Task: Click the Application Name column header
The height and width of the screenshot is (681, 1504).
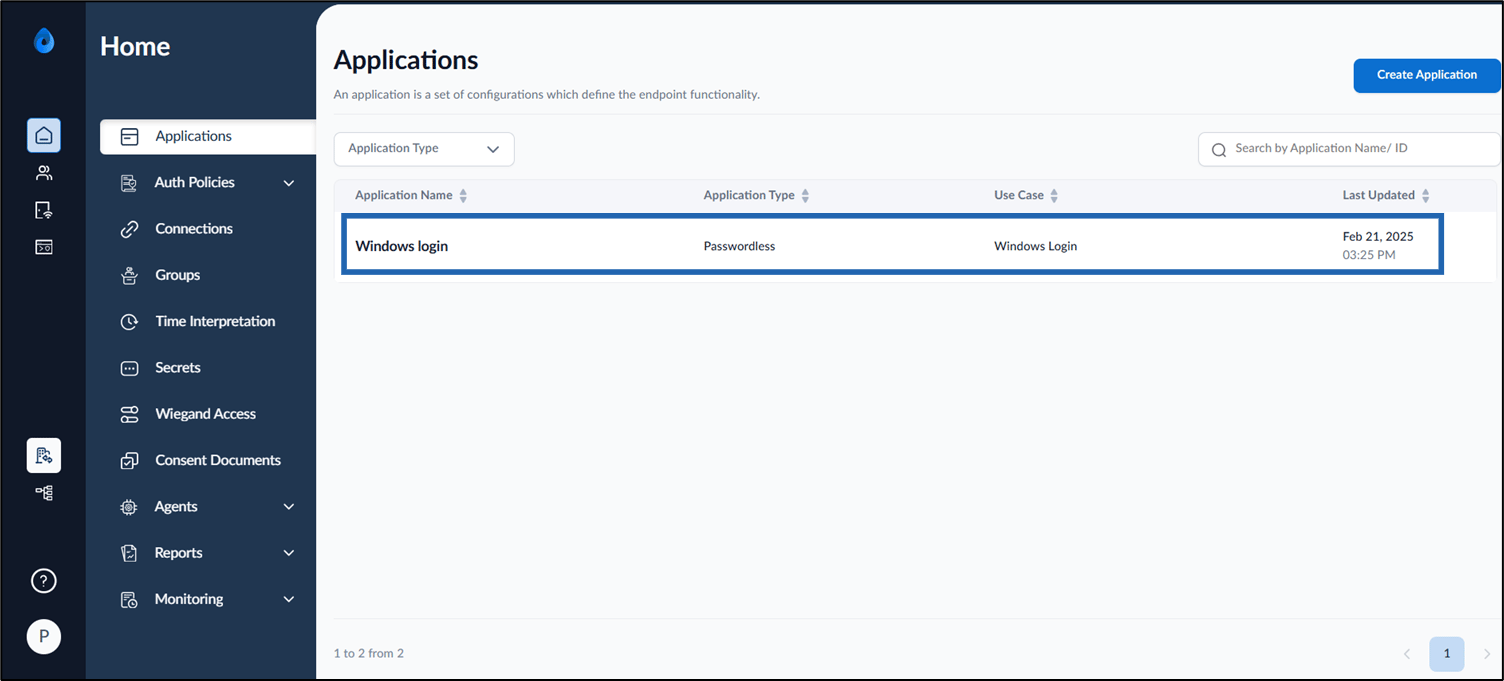Action: tap(404, 195)
